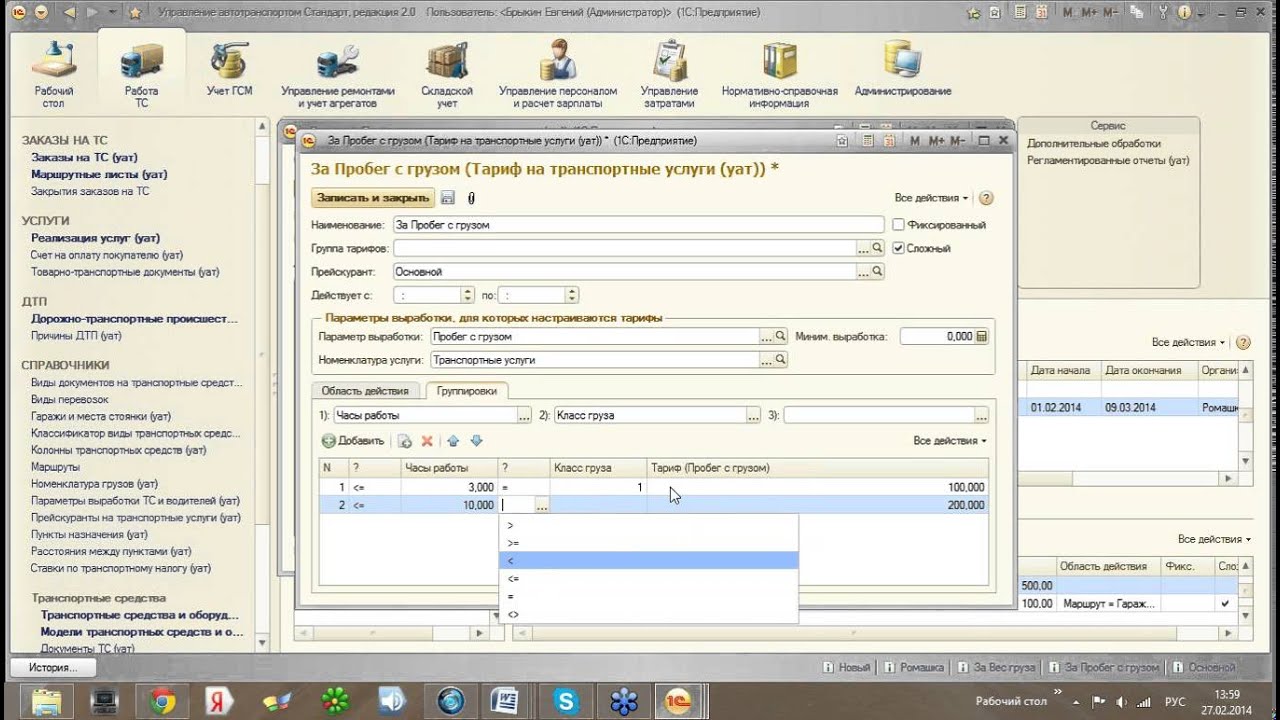Open Skype from the Windows taskbar

tap(567, 700)
